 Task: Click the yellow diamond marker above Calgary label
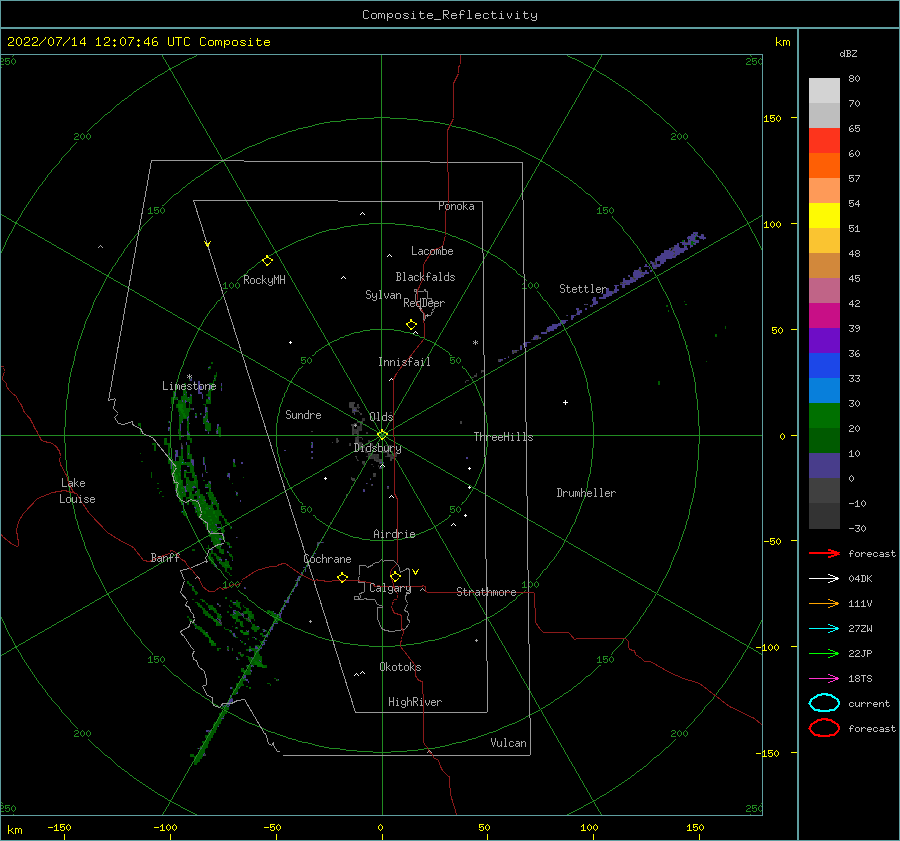click(x=395, y=576)
